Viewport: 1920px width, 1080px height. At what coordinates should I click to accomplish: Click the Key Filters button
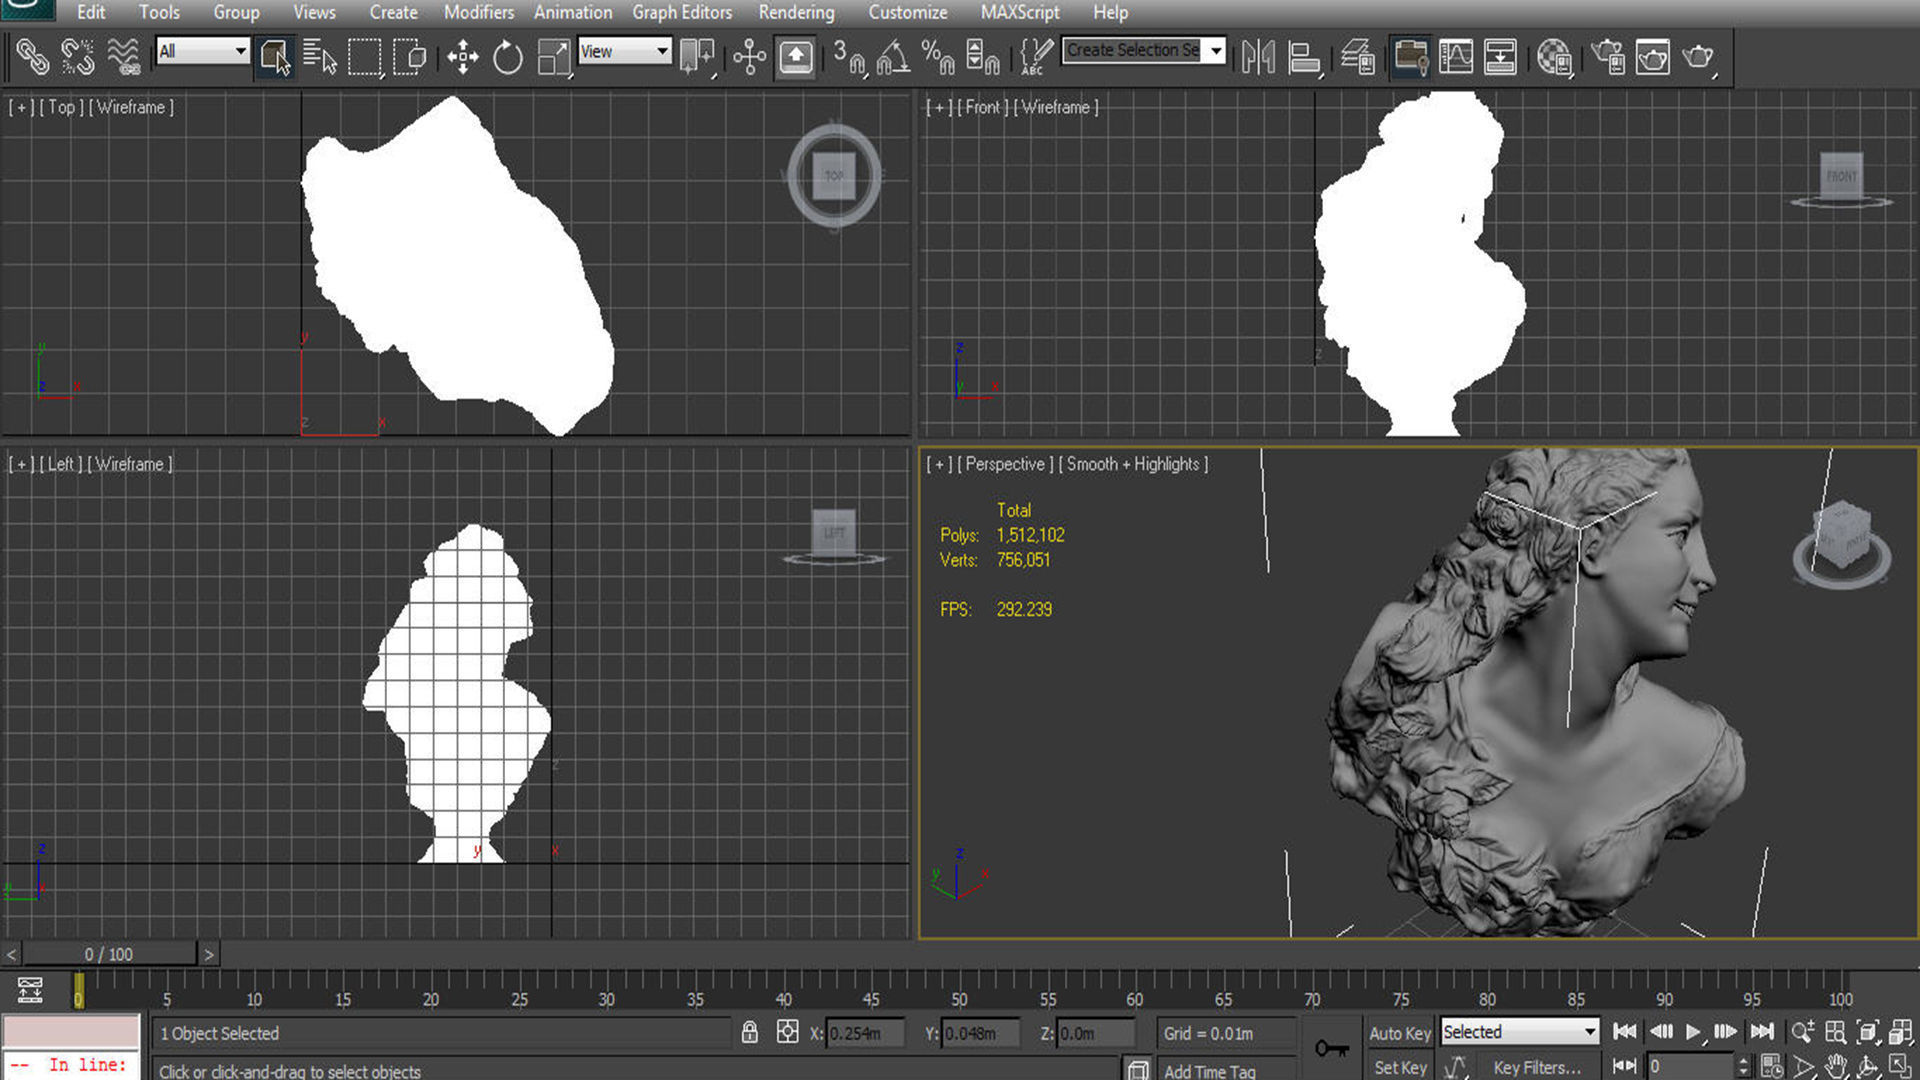click(x=1537, y=1067)
